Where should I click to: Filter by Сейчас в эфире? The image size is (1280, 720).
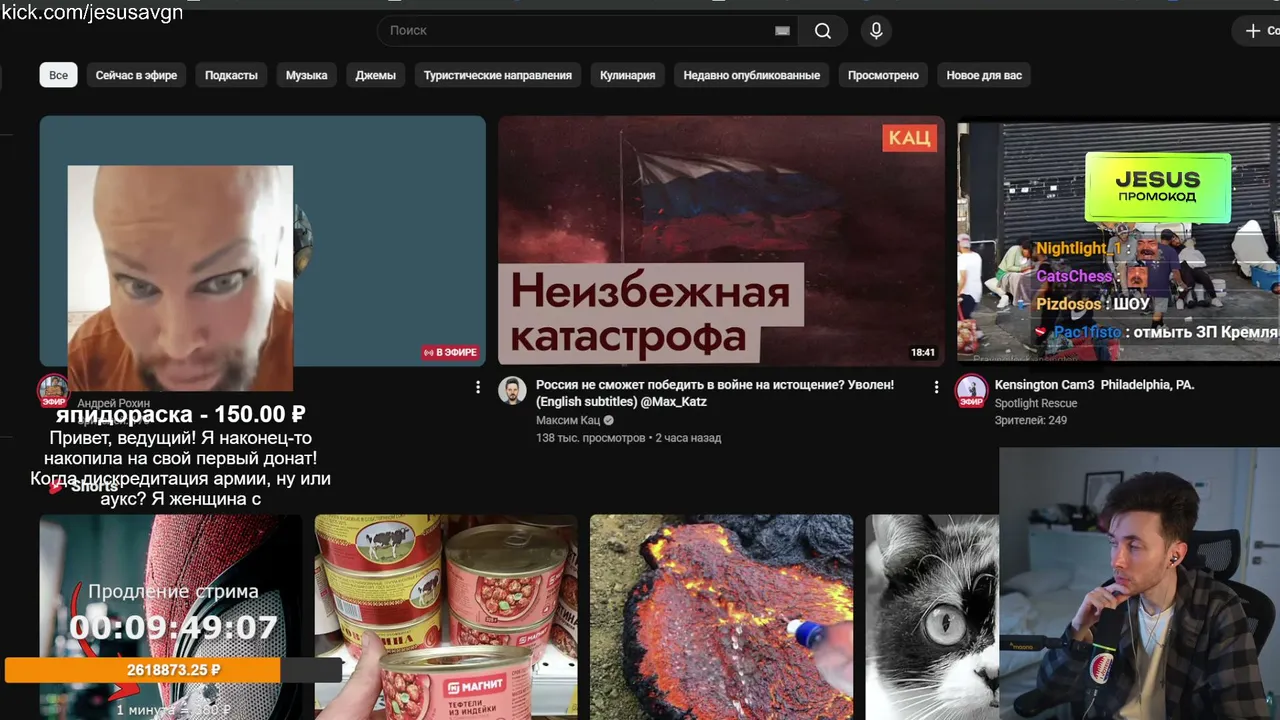tap(136, 75)
